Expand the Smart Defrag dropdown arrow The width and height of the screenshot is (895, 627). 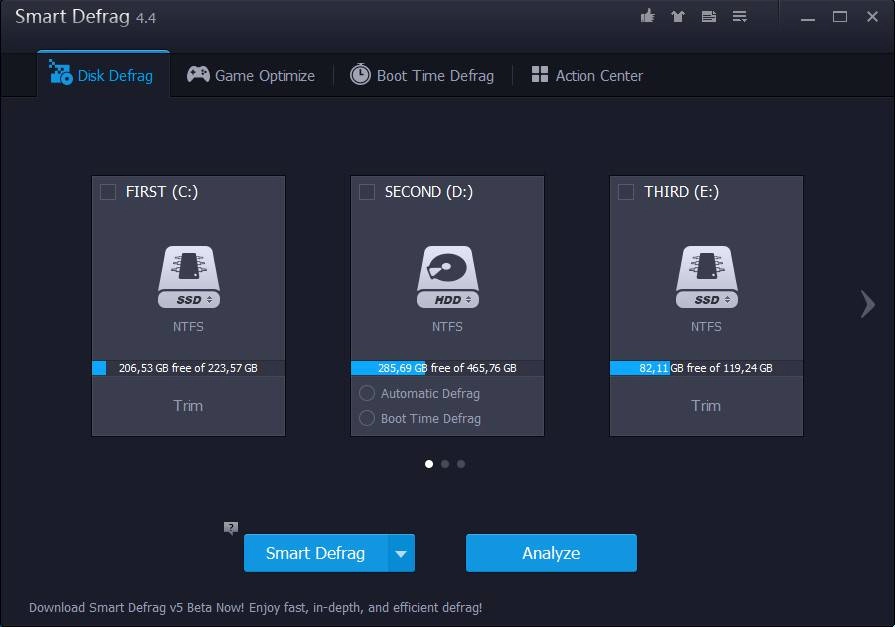(401, 553)
